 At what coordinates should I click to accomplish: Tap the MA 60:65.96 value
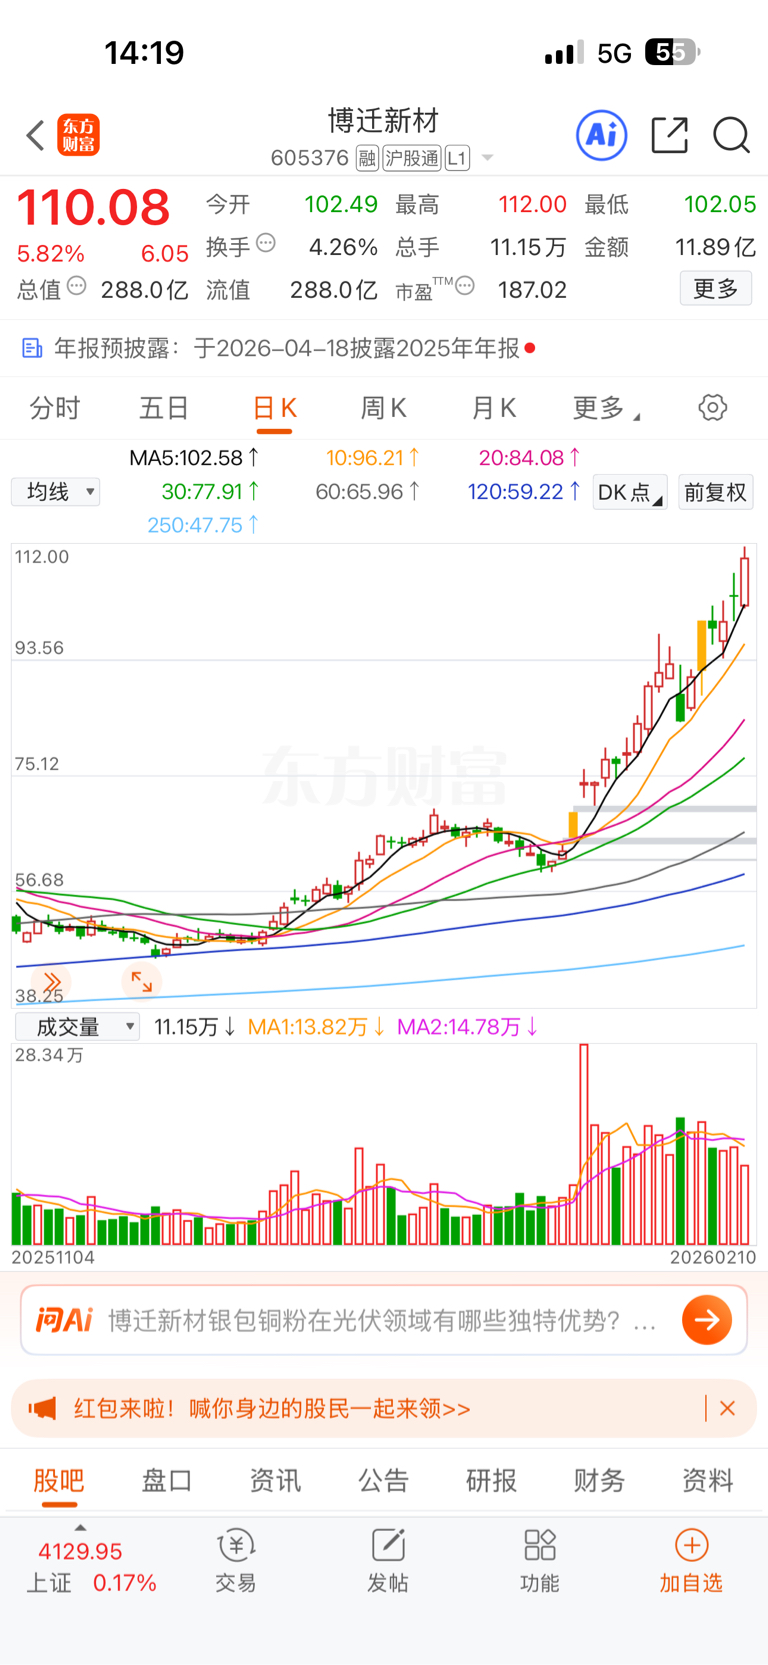point(367,491)
